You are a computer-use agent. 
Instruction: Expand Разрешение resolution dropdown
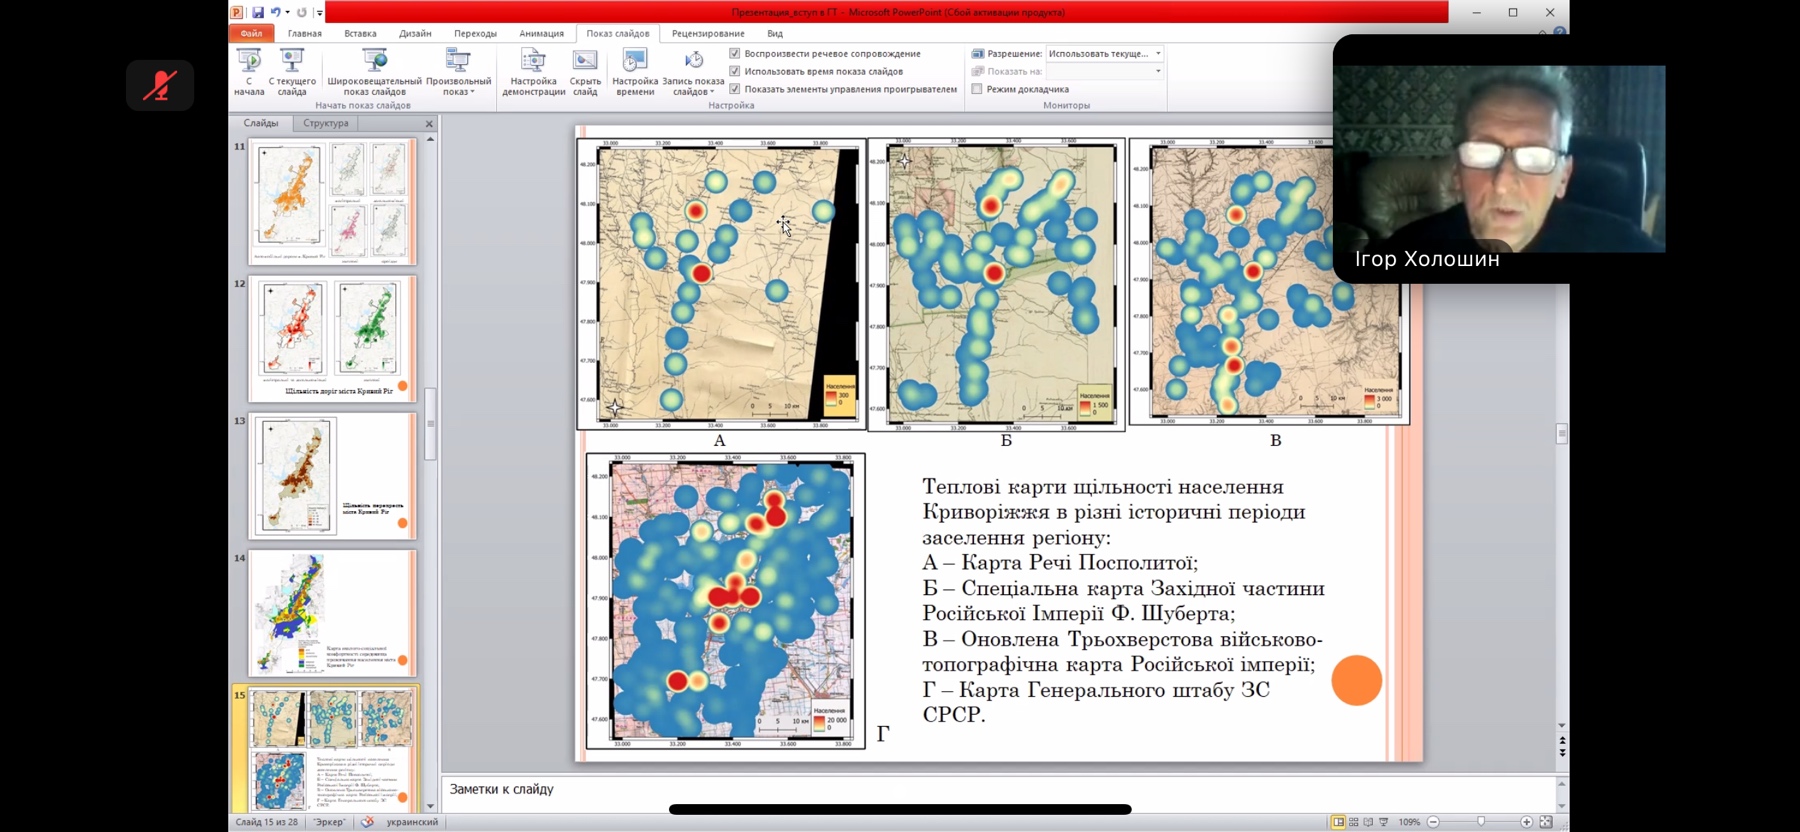[1158, 54]
